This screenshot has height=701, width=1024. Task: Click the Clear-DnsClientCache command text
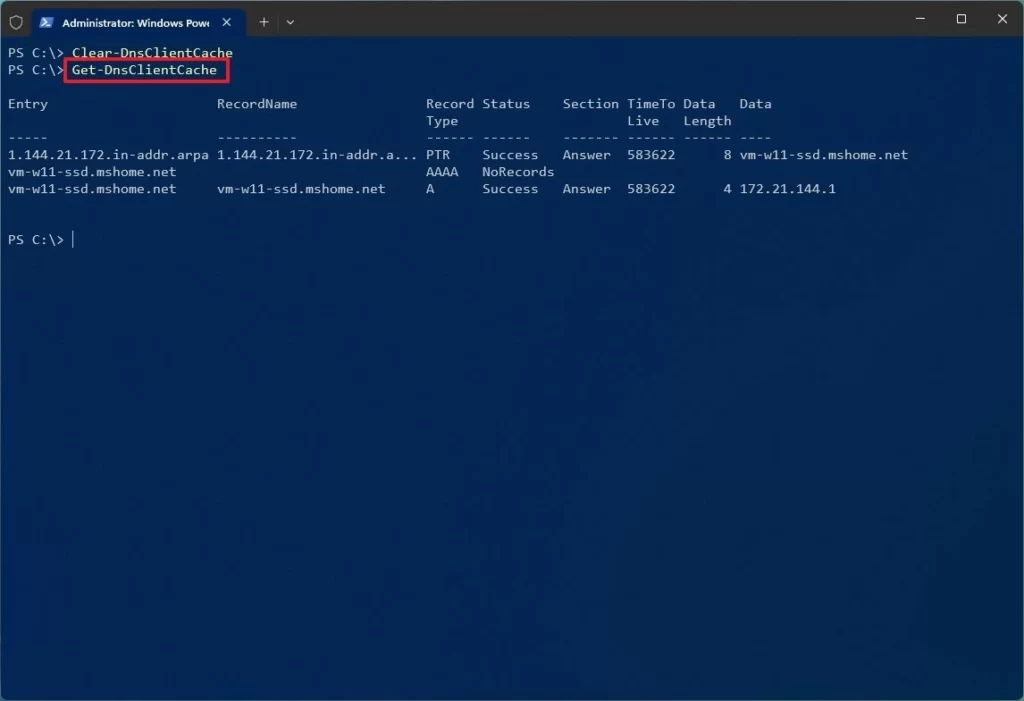[152, 53]
